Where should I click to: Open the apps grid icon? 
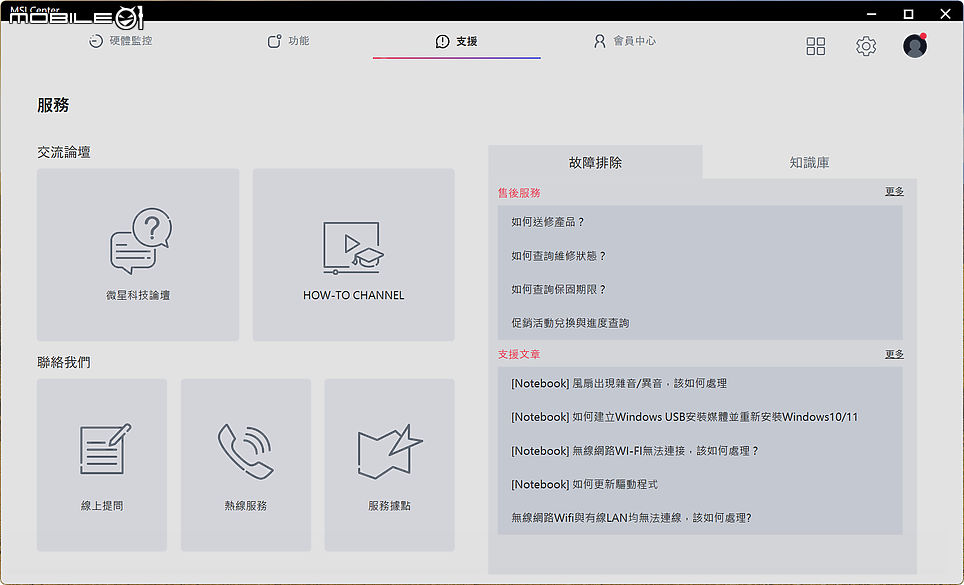coord(815,46)
